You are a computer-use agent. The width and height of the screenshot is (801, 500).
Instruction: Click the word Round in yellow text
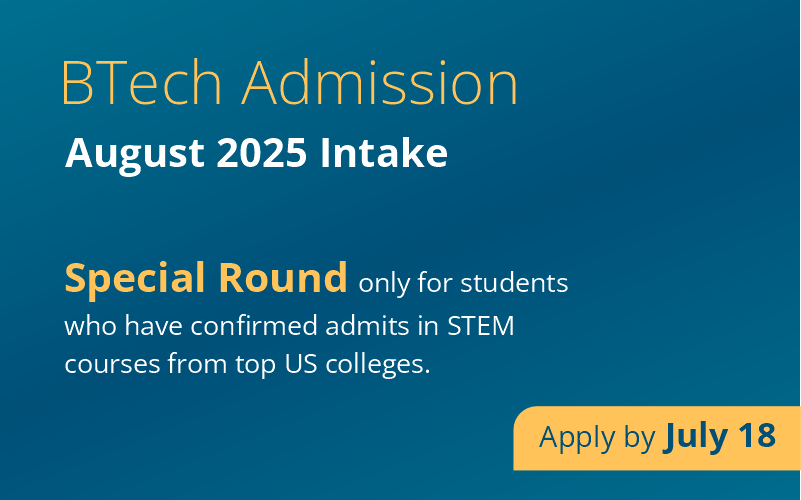click(283, 278)
